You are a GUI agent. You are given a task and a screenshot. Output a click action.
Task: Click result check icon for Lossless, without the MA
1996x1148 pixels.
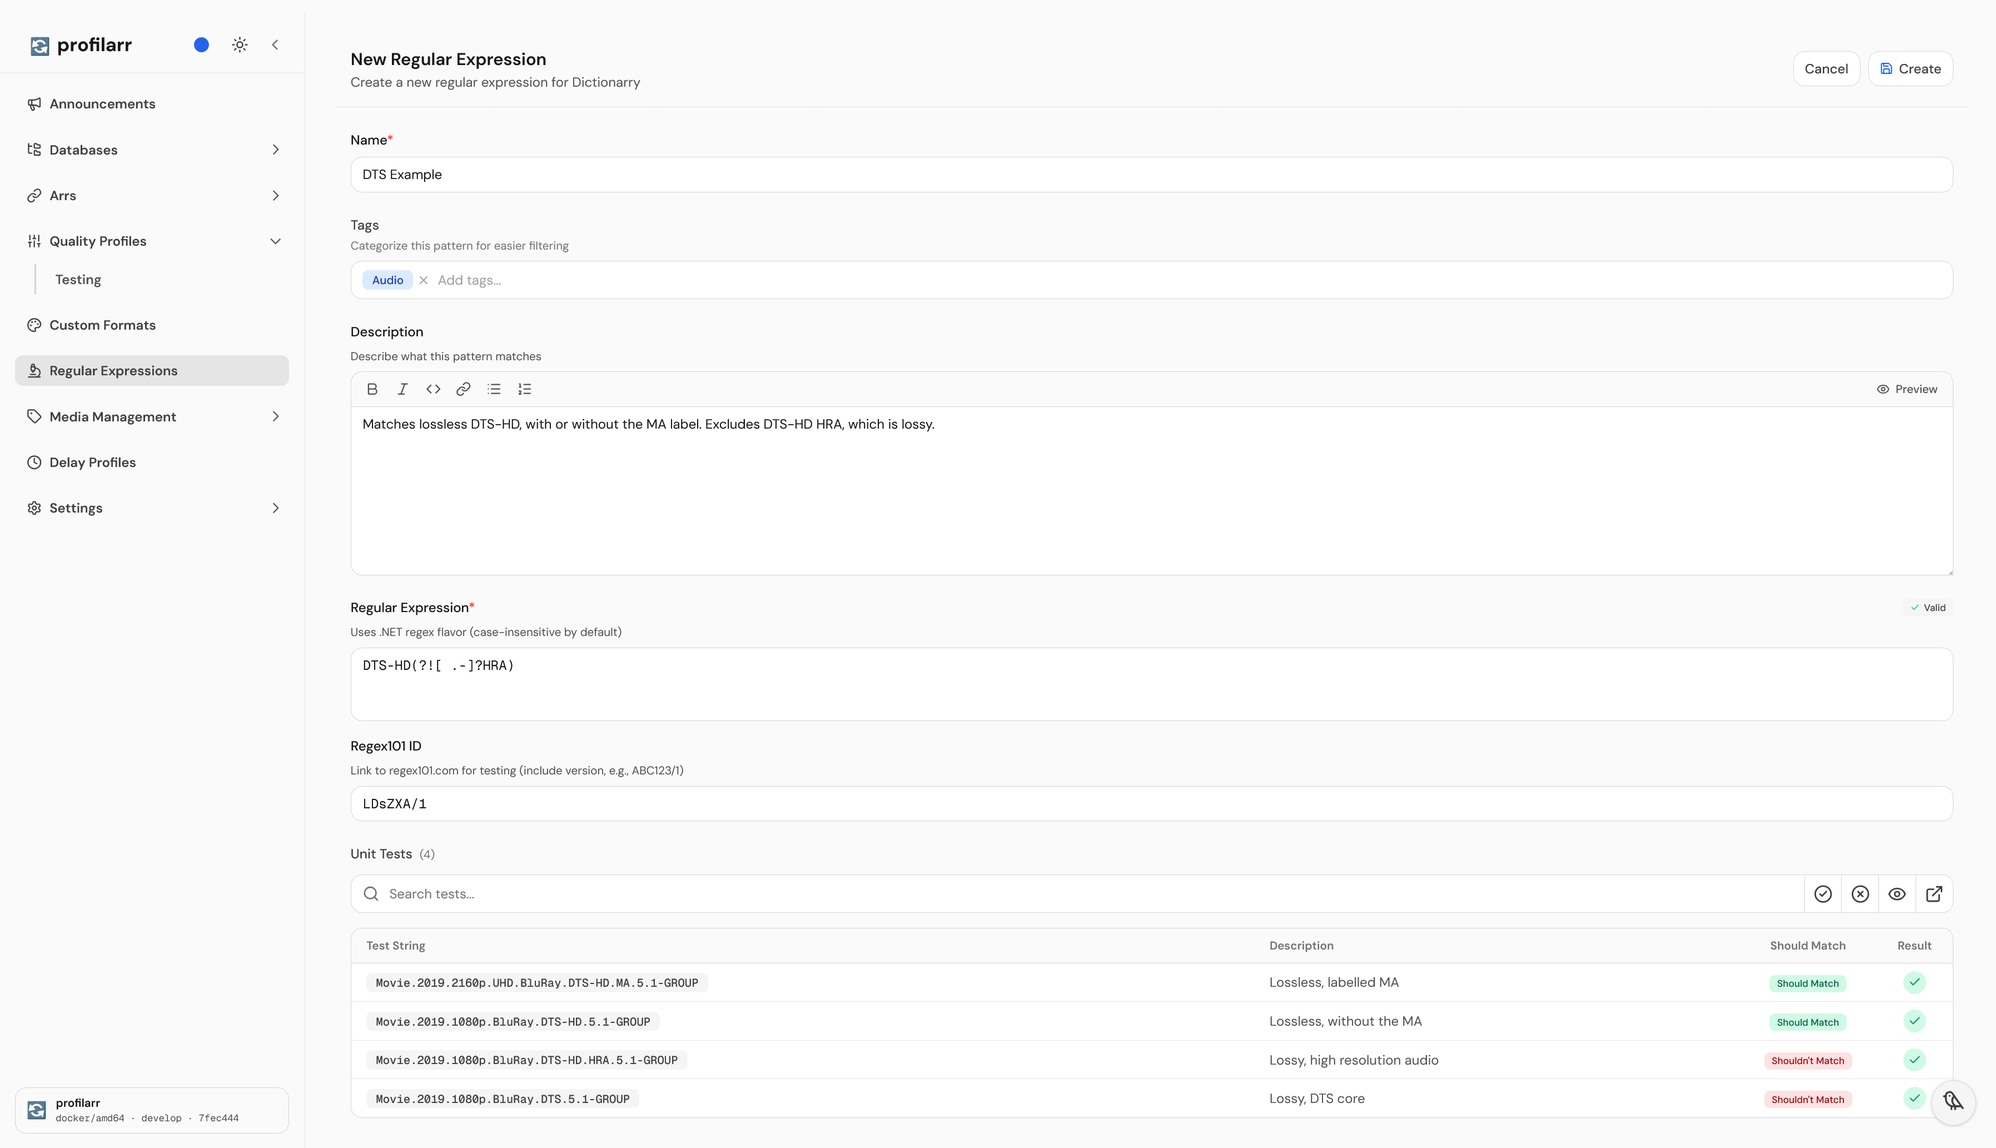point(1914,1022)
